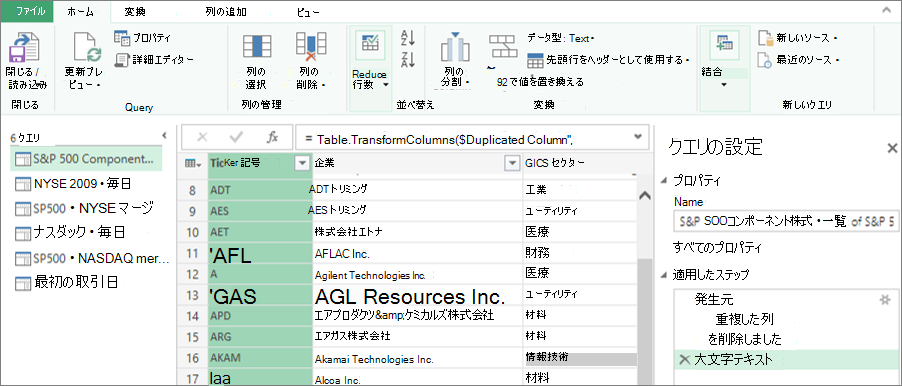Viewport: 902px width, 386px height.
Task: Click the Choose Columns (列の選択) icon
Action: pyautogui.click(x=256, y=48)
